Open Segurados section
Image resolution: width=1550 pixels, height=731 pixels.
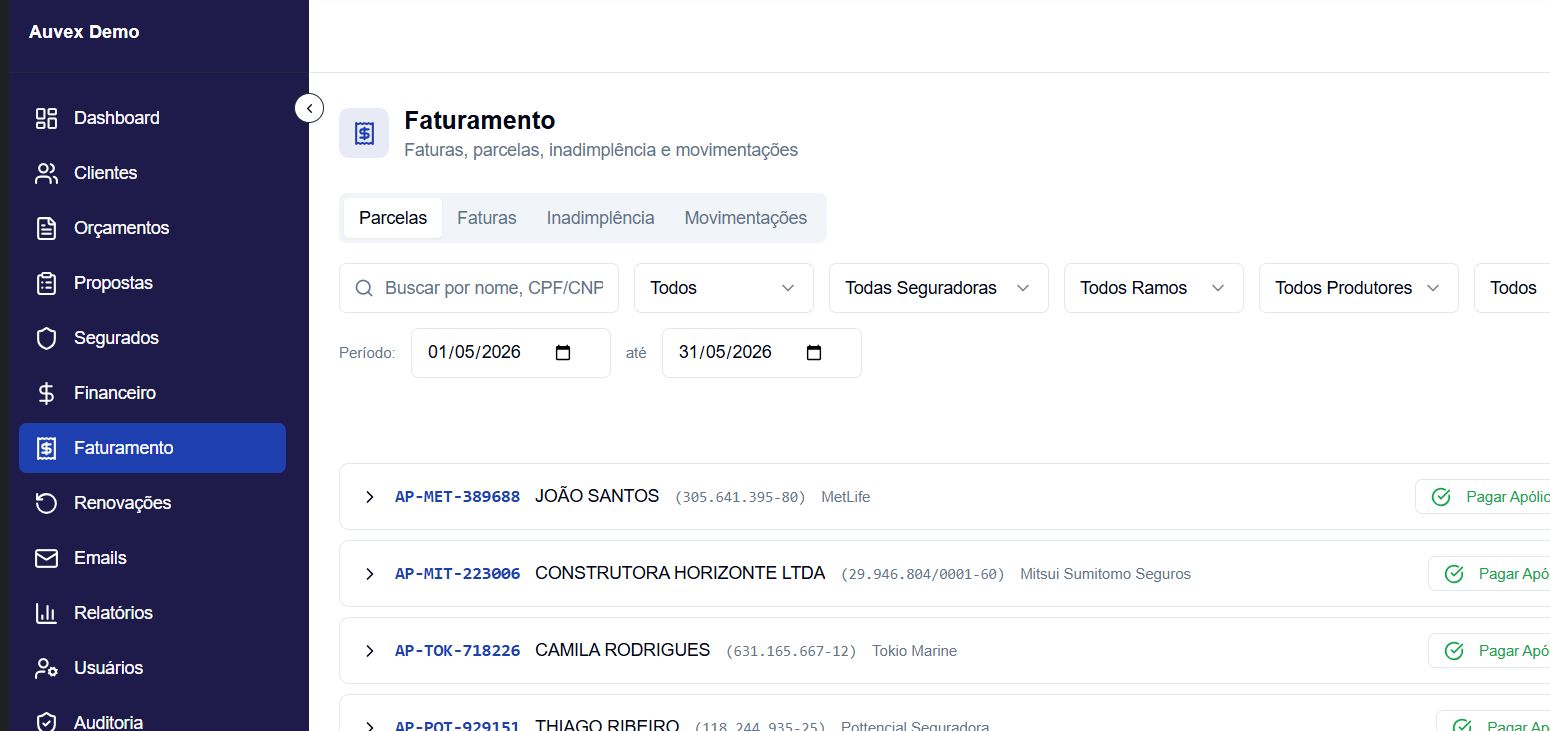pos(152,338)
